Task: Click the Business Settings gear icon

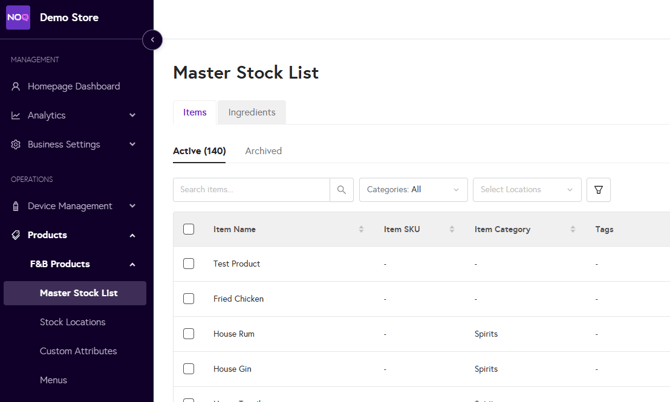Action: 15,145
